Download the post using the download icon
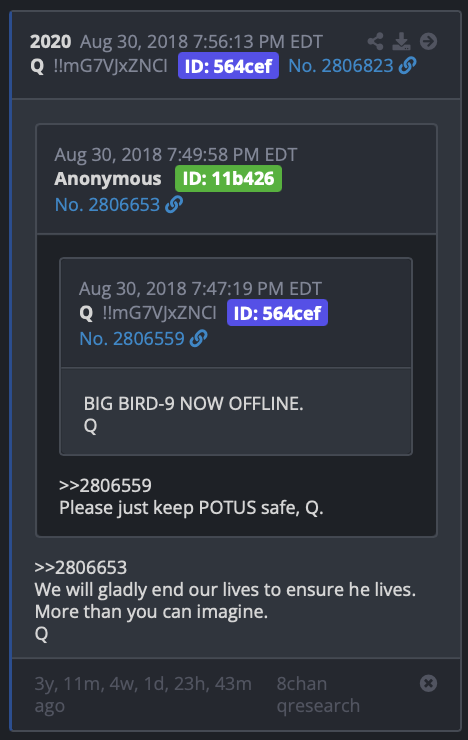 click(401, 42)
